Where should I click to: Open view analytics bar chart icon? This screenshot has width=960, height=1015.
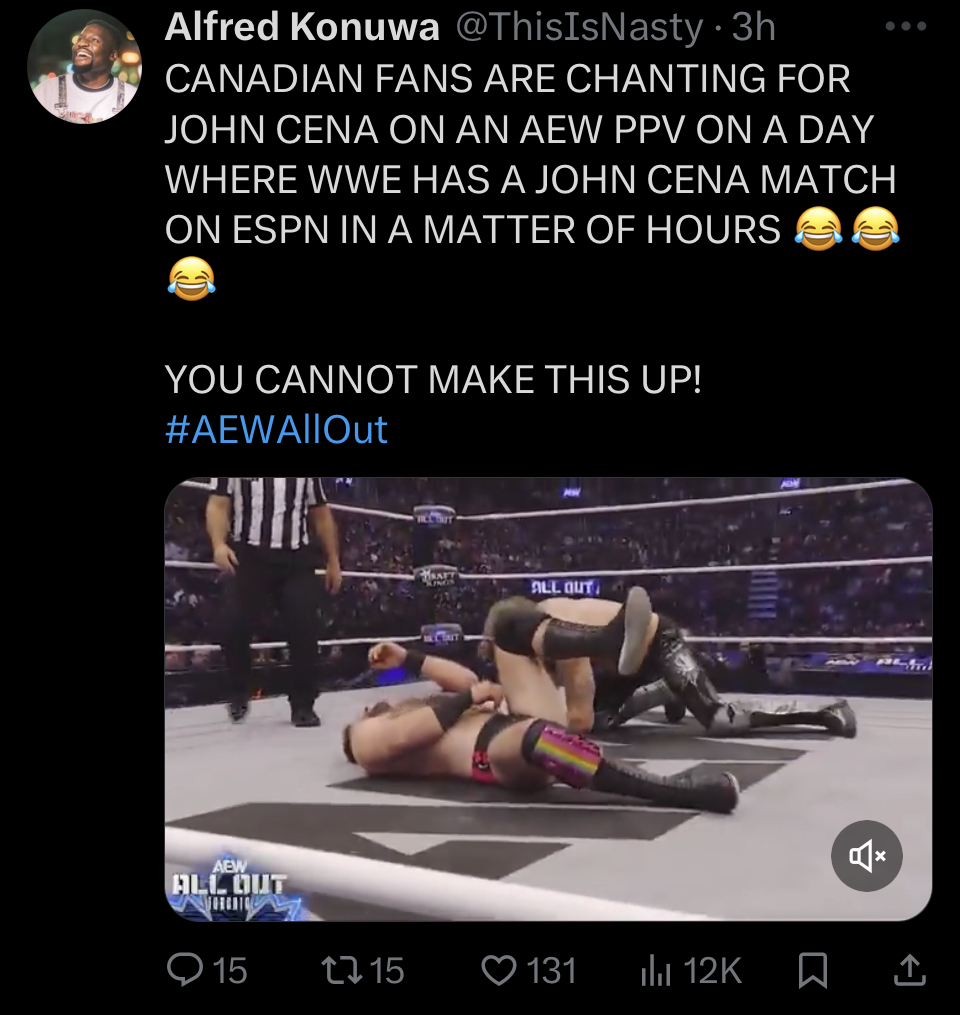tap(655, 970)
